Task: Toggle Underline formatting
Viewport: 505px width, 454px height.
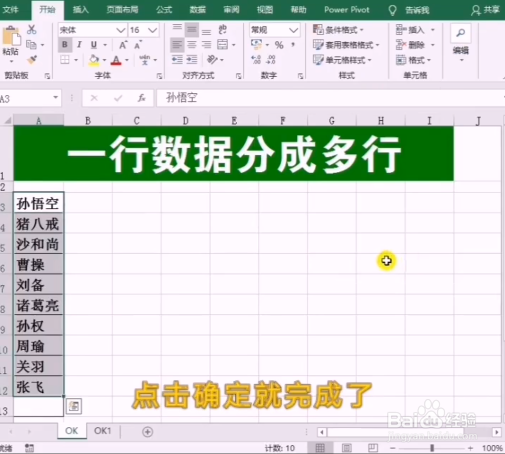Action: (94, 45)
